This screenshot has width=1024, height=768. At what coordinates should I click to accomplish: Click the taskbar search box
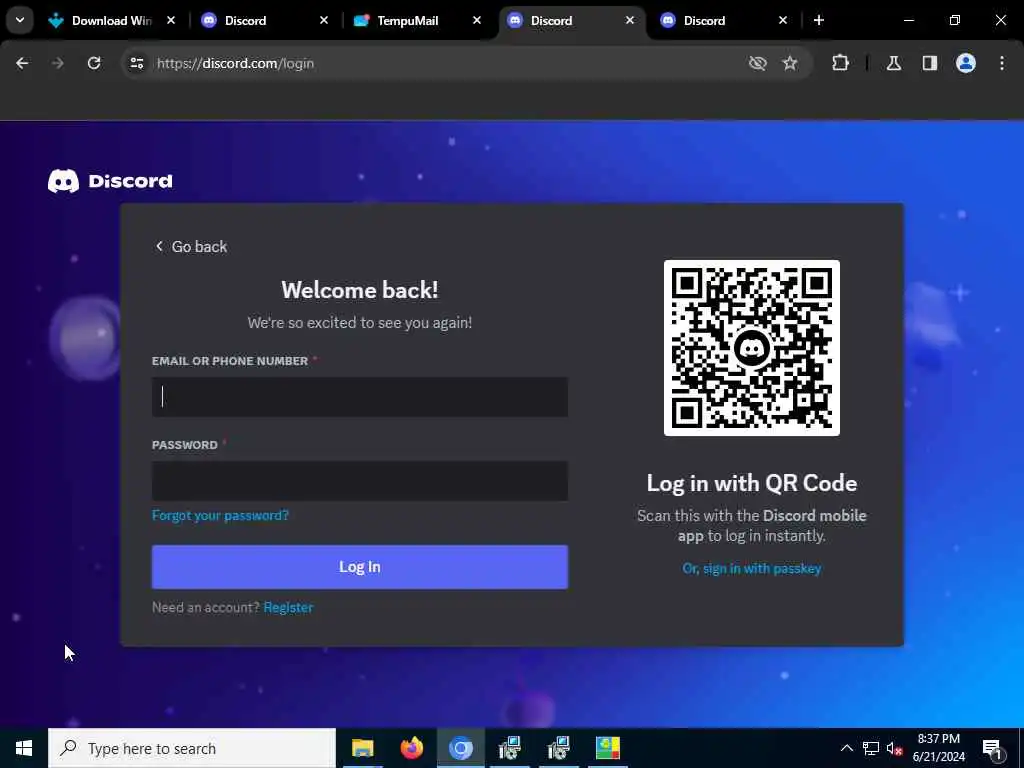point(192,748)
